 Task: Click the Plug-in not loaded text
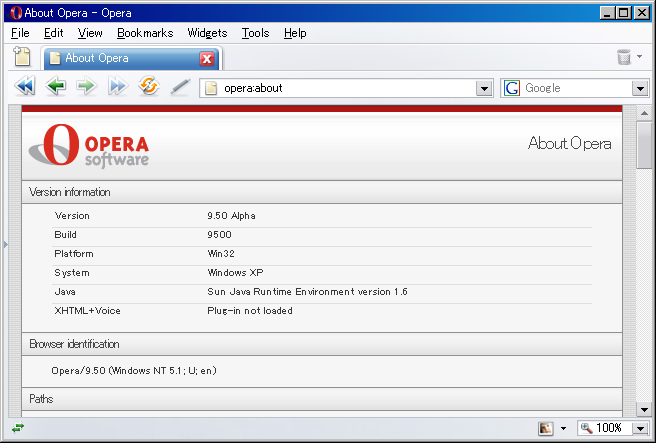[250, 311]
